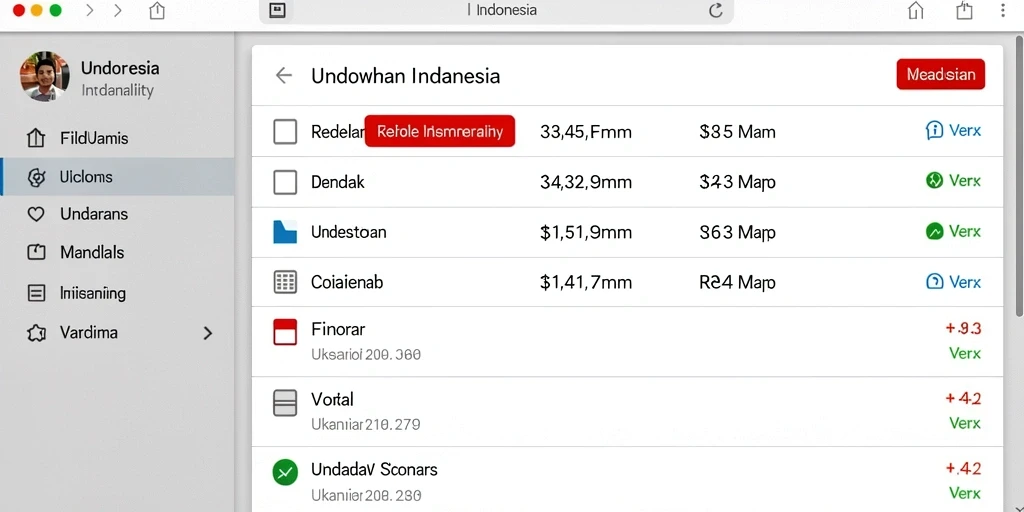Open Mandlals in the sidebar
1024x512 pixels.
[118, 252]
